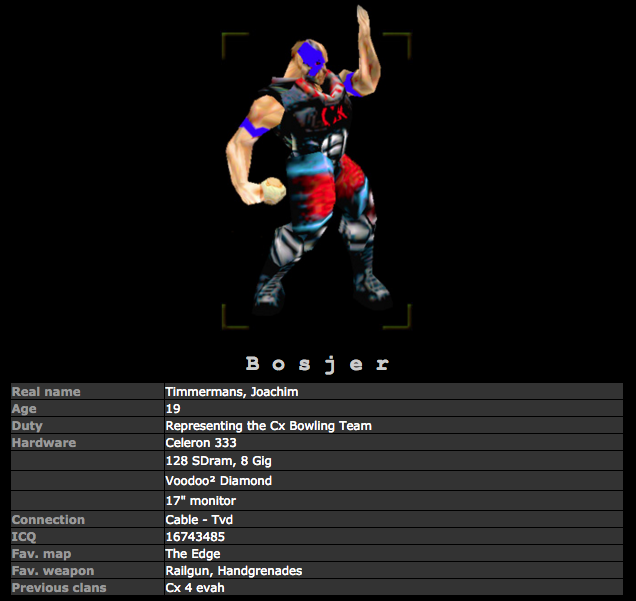The height and width of the screenshot is (601, 636).
Task: Click the Cx 4 evah clan value
Action: tap(195, 588)
